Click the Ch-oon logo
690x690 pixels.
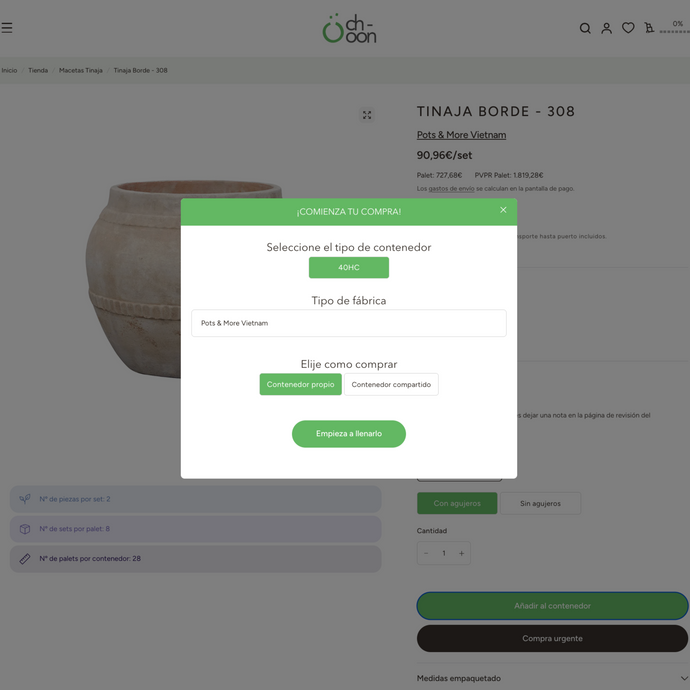pyautogui.click(x=349, y=29)
